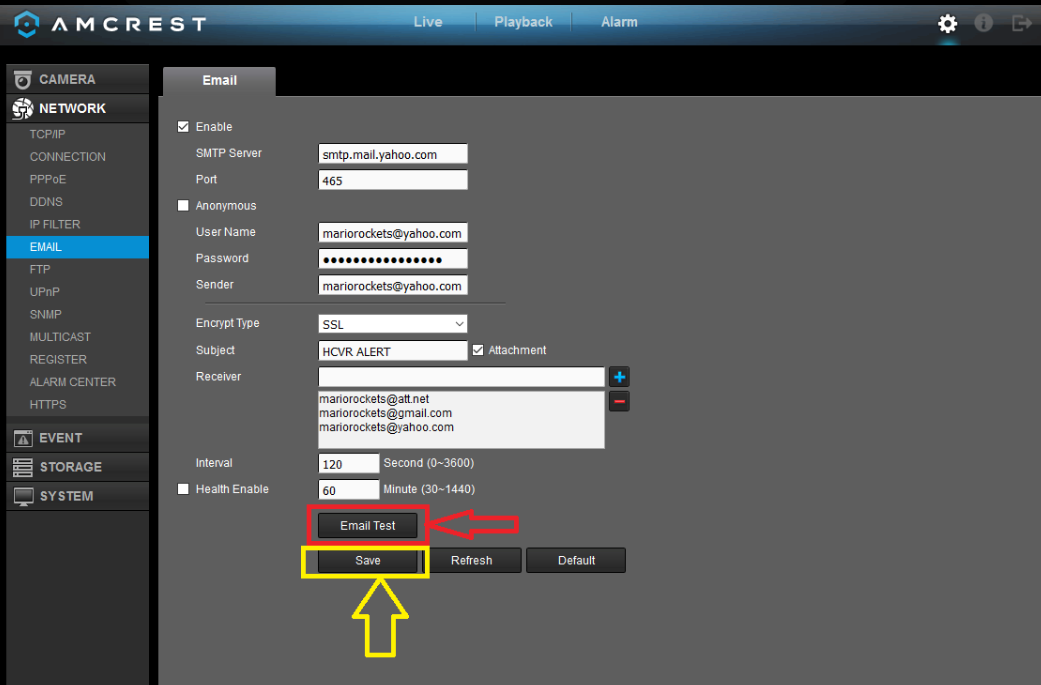
Task: Click the Save button
Action: 368,561
